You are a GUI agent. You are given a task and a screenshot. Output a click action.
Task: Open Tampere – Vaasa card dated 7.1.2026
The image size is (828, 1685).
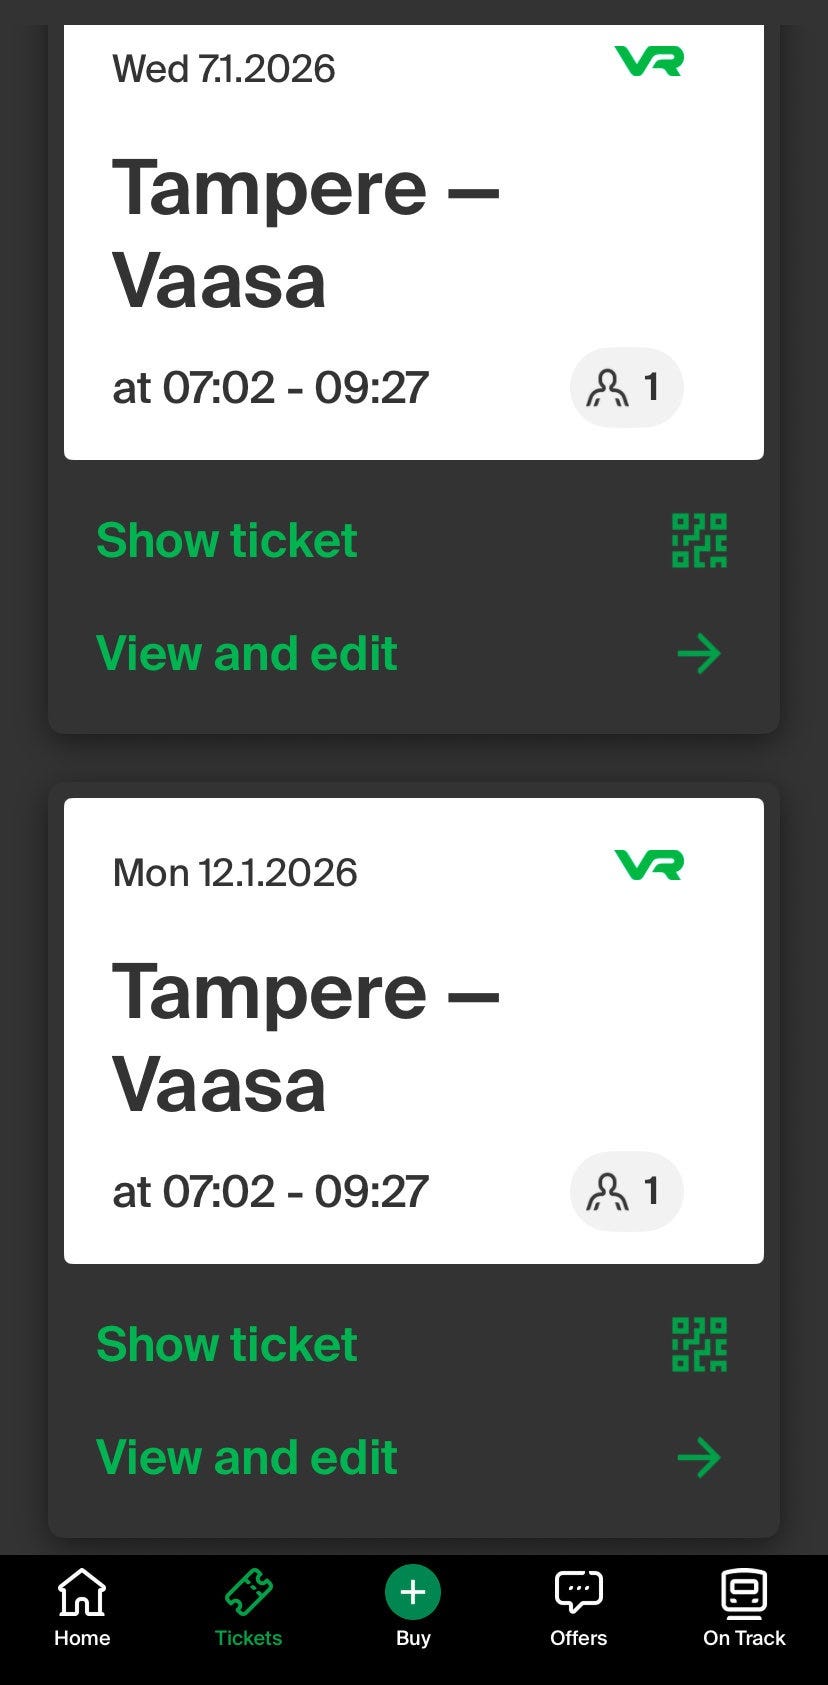305,235
